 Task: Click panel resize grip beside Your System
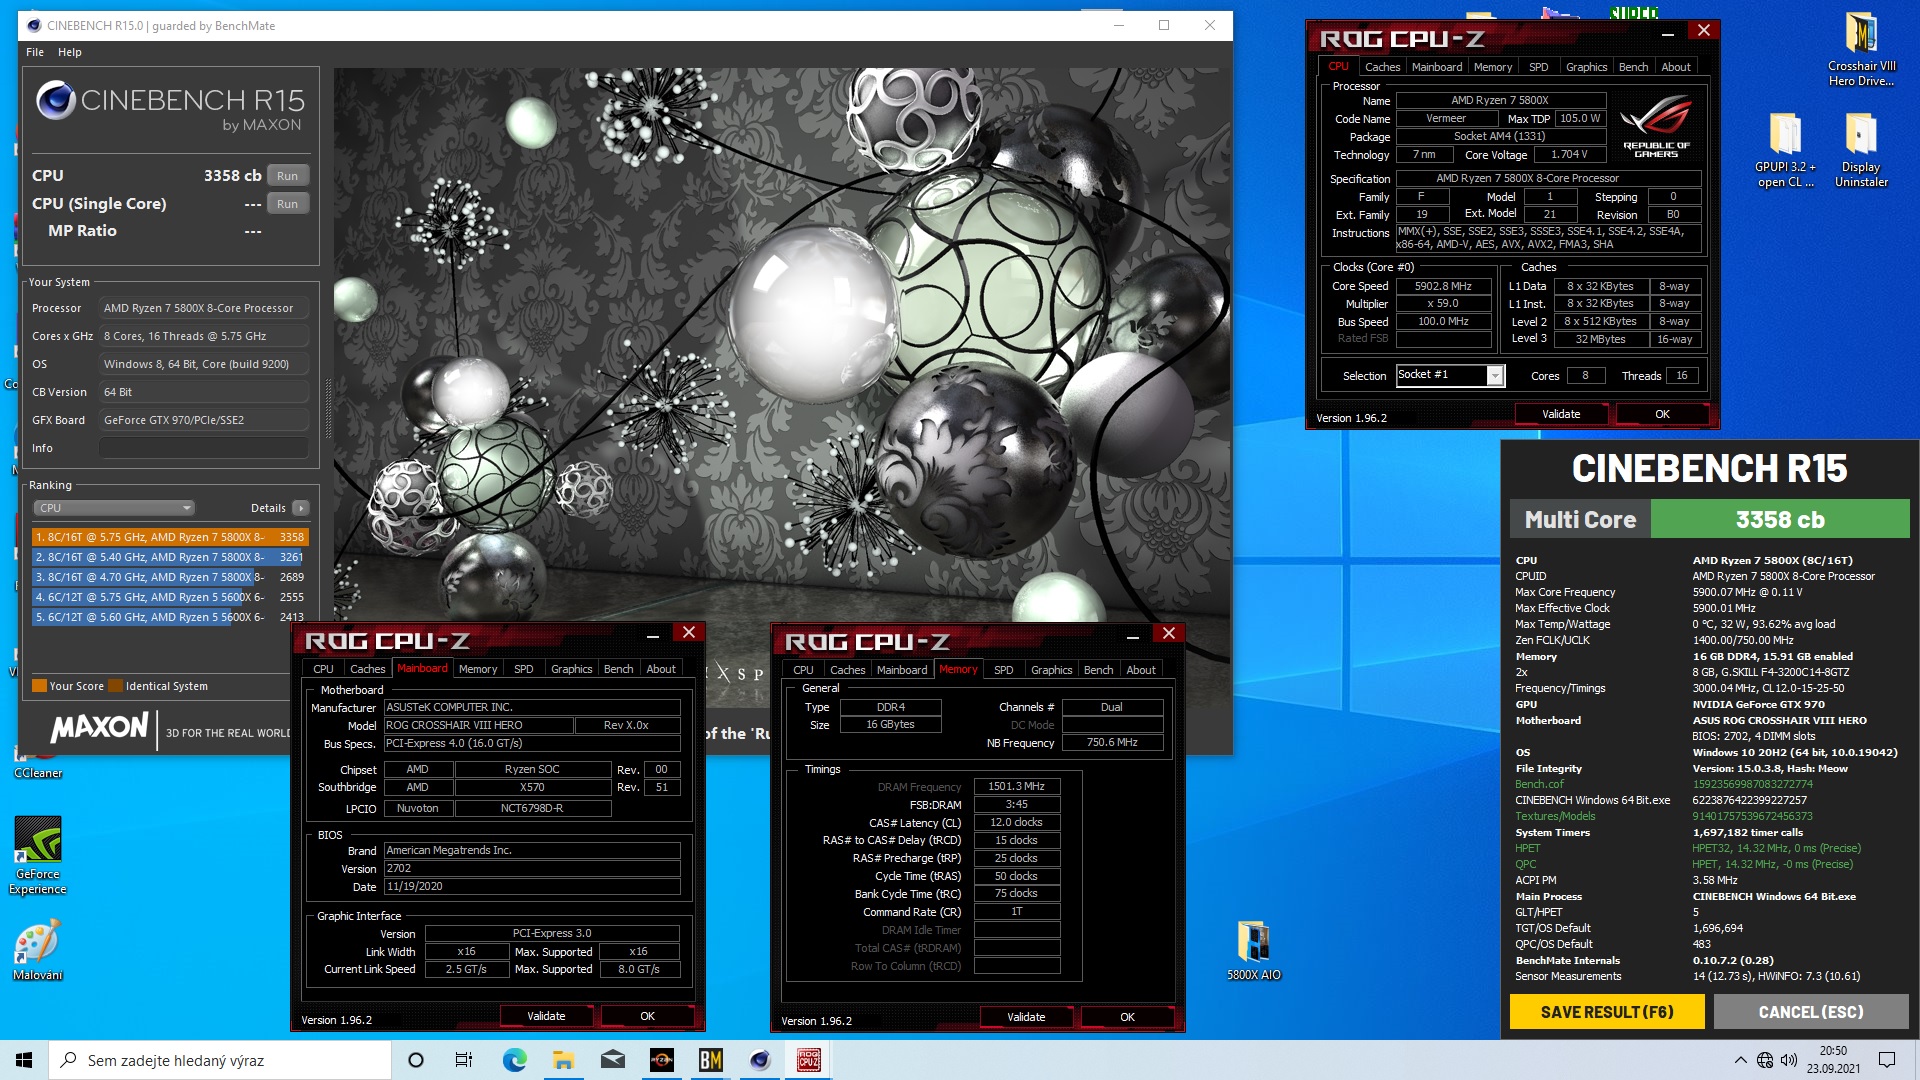(x=327, y=410)
